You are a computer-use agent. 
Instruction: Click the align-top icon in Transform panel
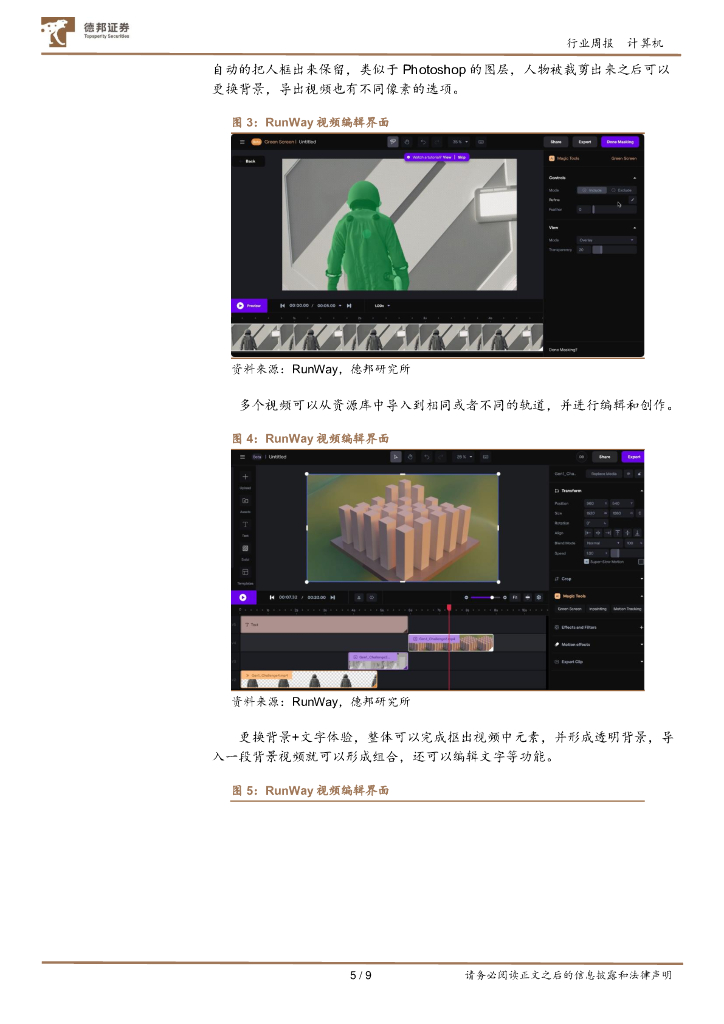[618, 533]
